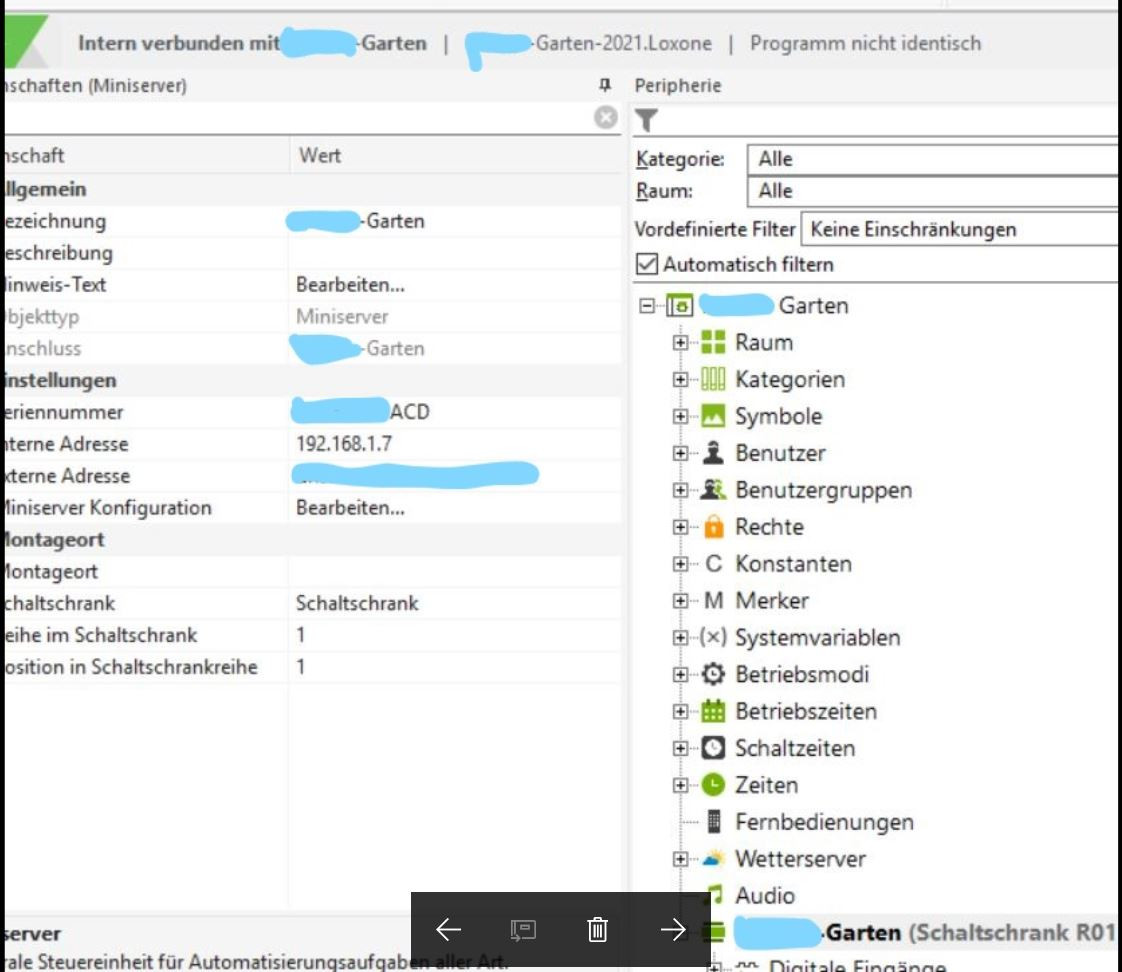
Task: Click the Wert column header
Action: click(x=320, y=155)
